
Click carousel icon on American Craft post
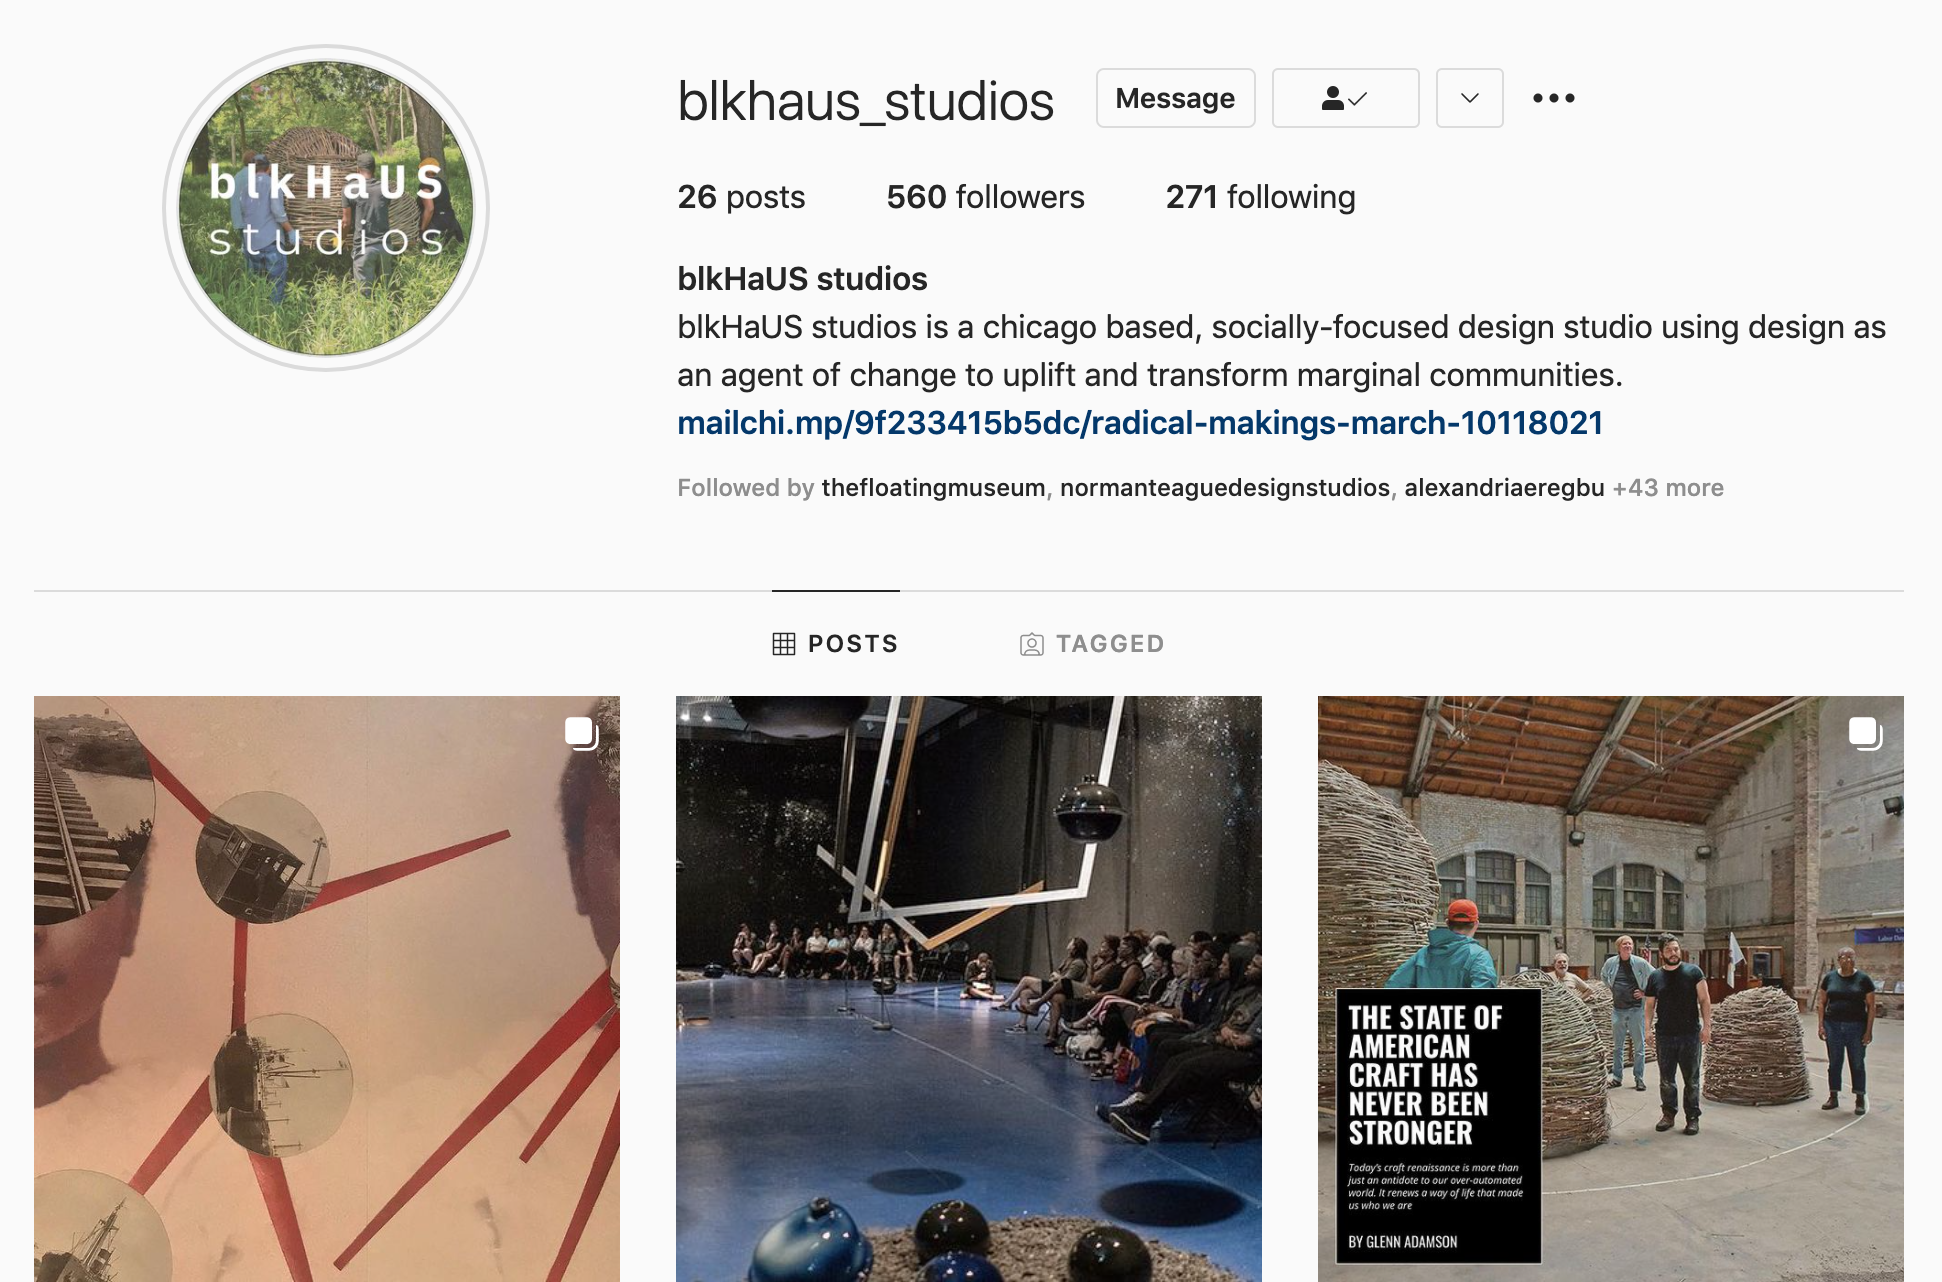pyautogui.click(x=1865, y=733)
